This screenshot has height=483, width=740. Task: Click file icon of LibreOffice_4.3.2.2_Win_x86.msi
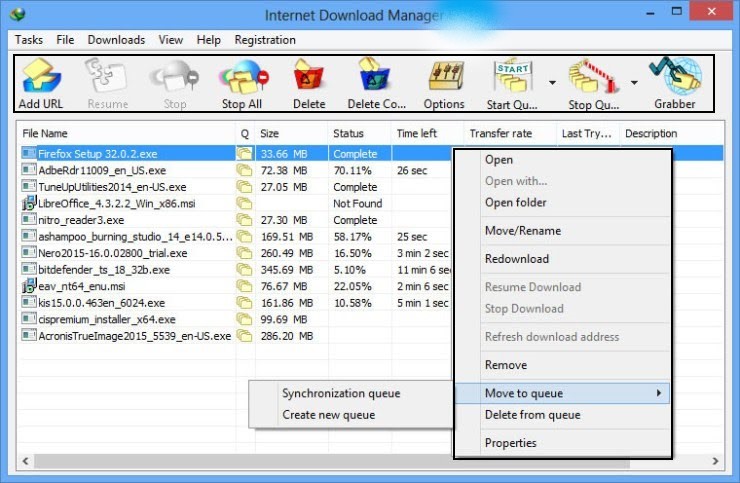click(29, 203)
